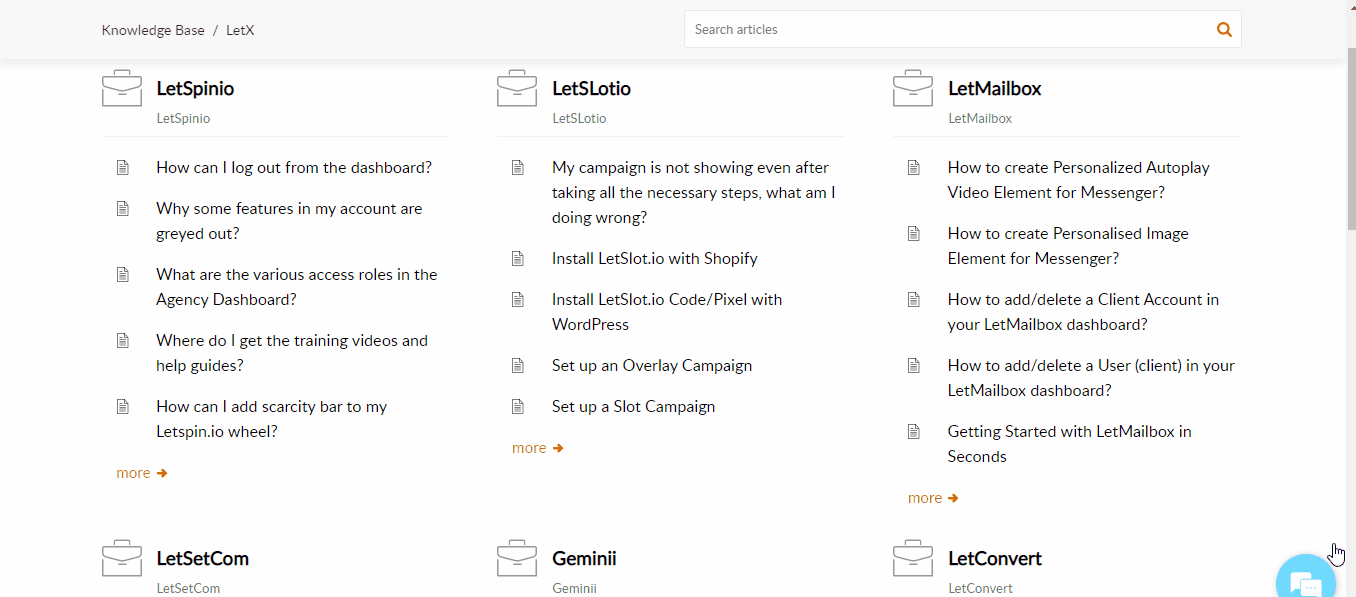The width and height of the screenshot is (1356, 597).
Task: Click document icon beside 'Set up a Slot Campaign'
Action: pos(518,407)
